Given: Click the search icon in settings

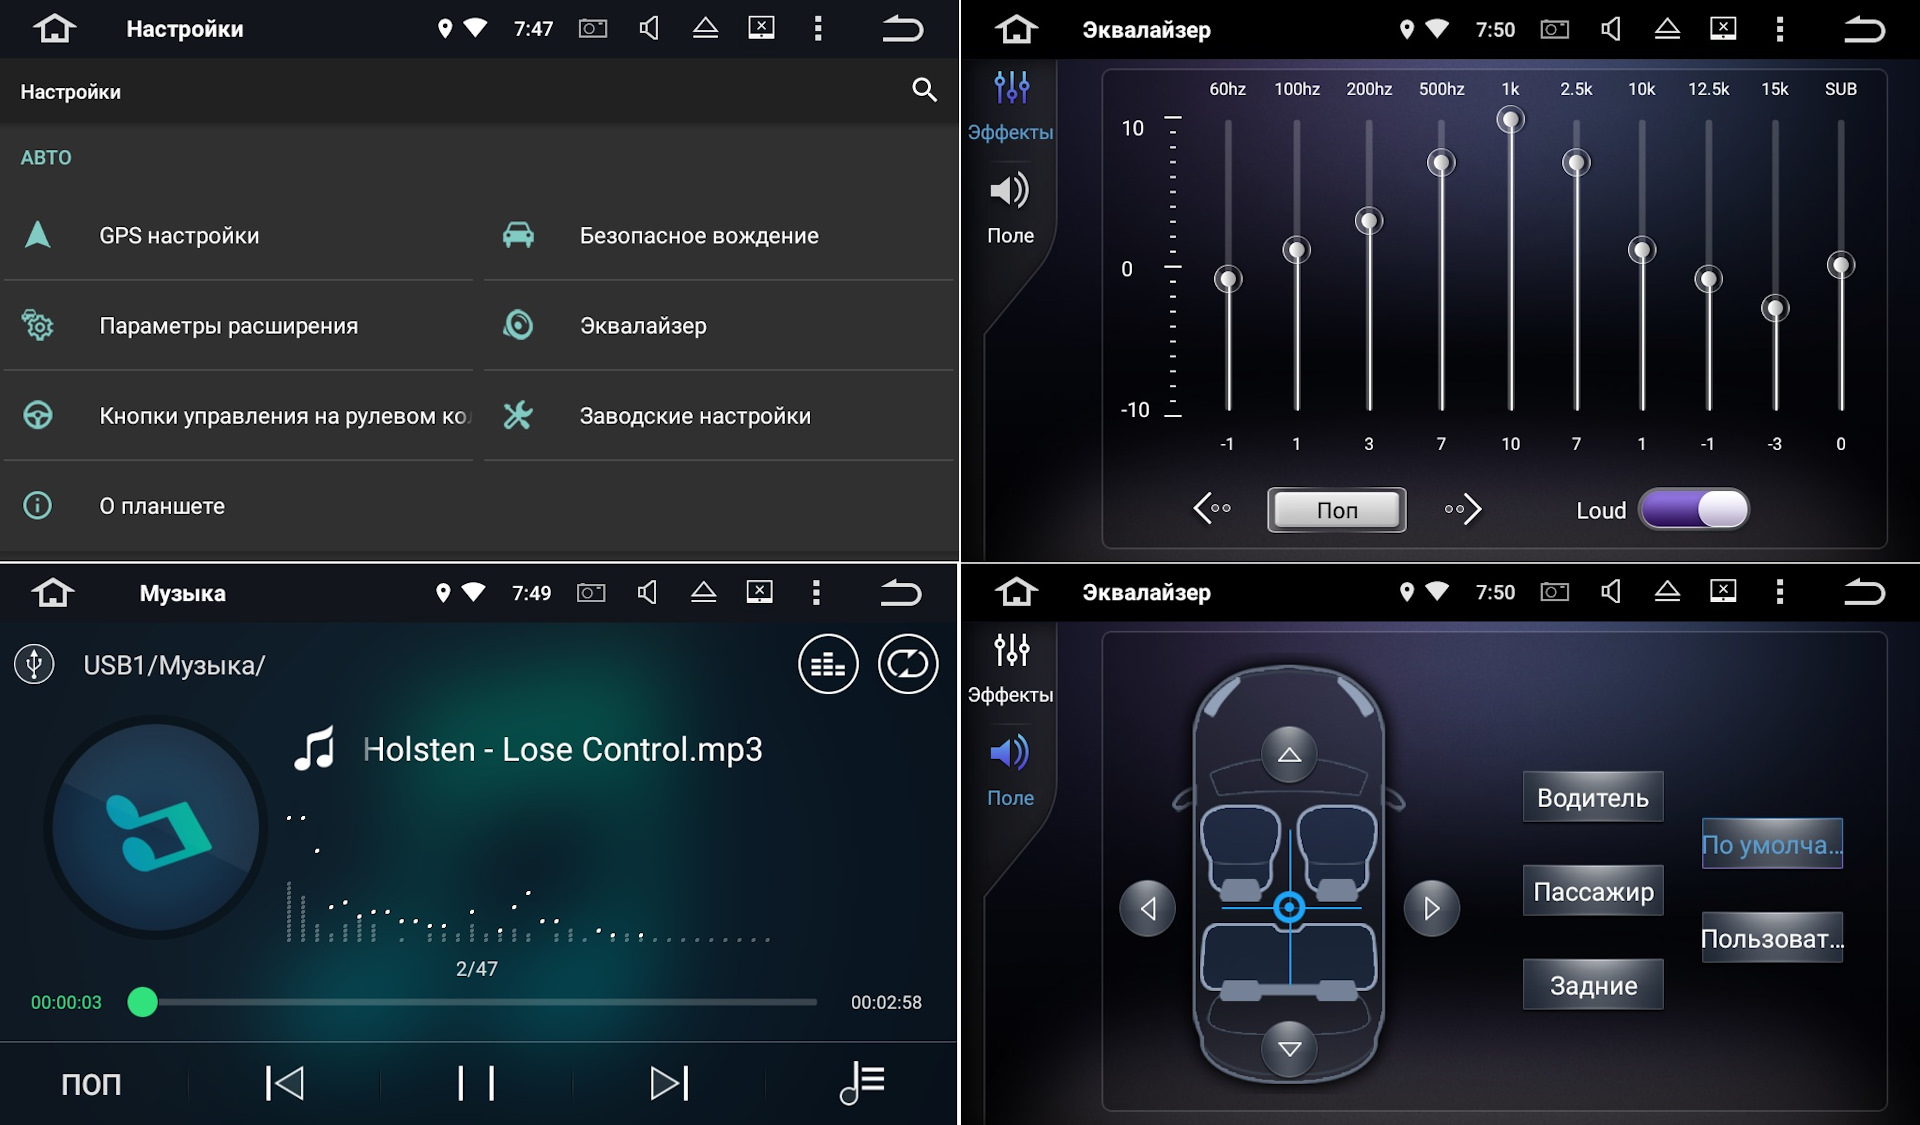Looking at the screenshot, I should pyautogui.click(x=925, y=90).
